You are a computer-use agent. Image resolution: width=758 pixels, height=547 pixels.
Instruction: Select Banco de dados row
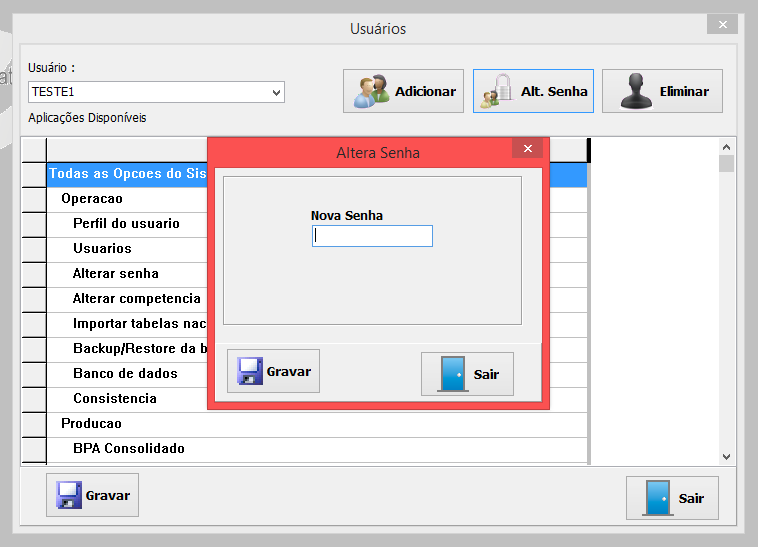click(125, 373)
